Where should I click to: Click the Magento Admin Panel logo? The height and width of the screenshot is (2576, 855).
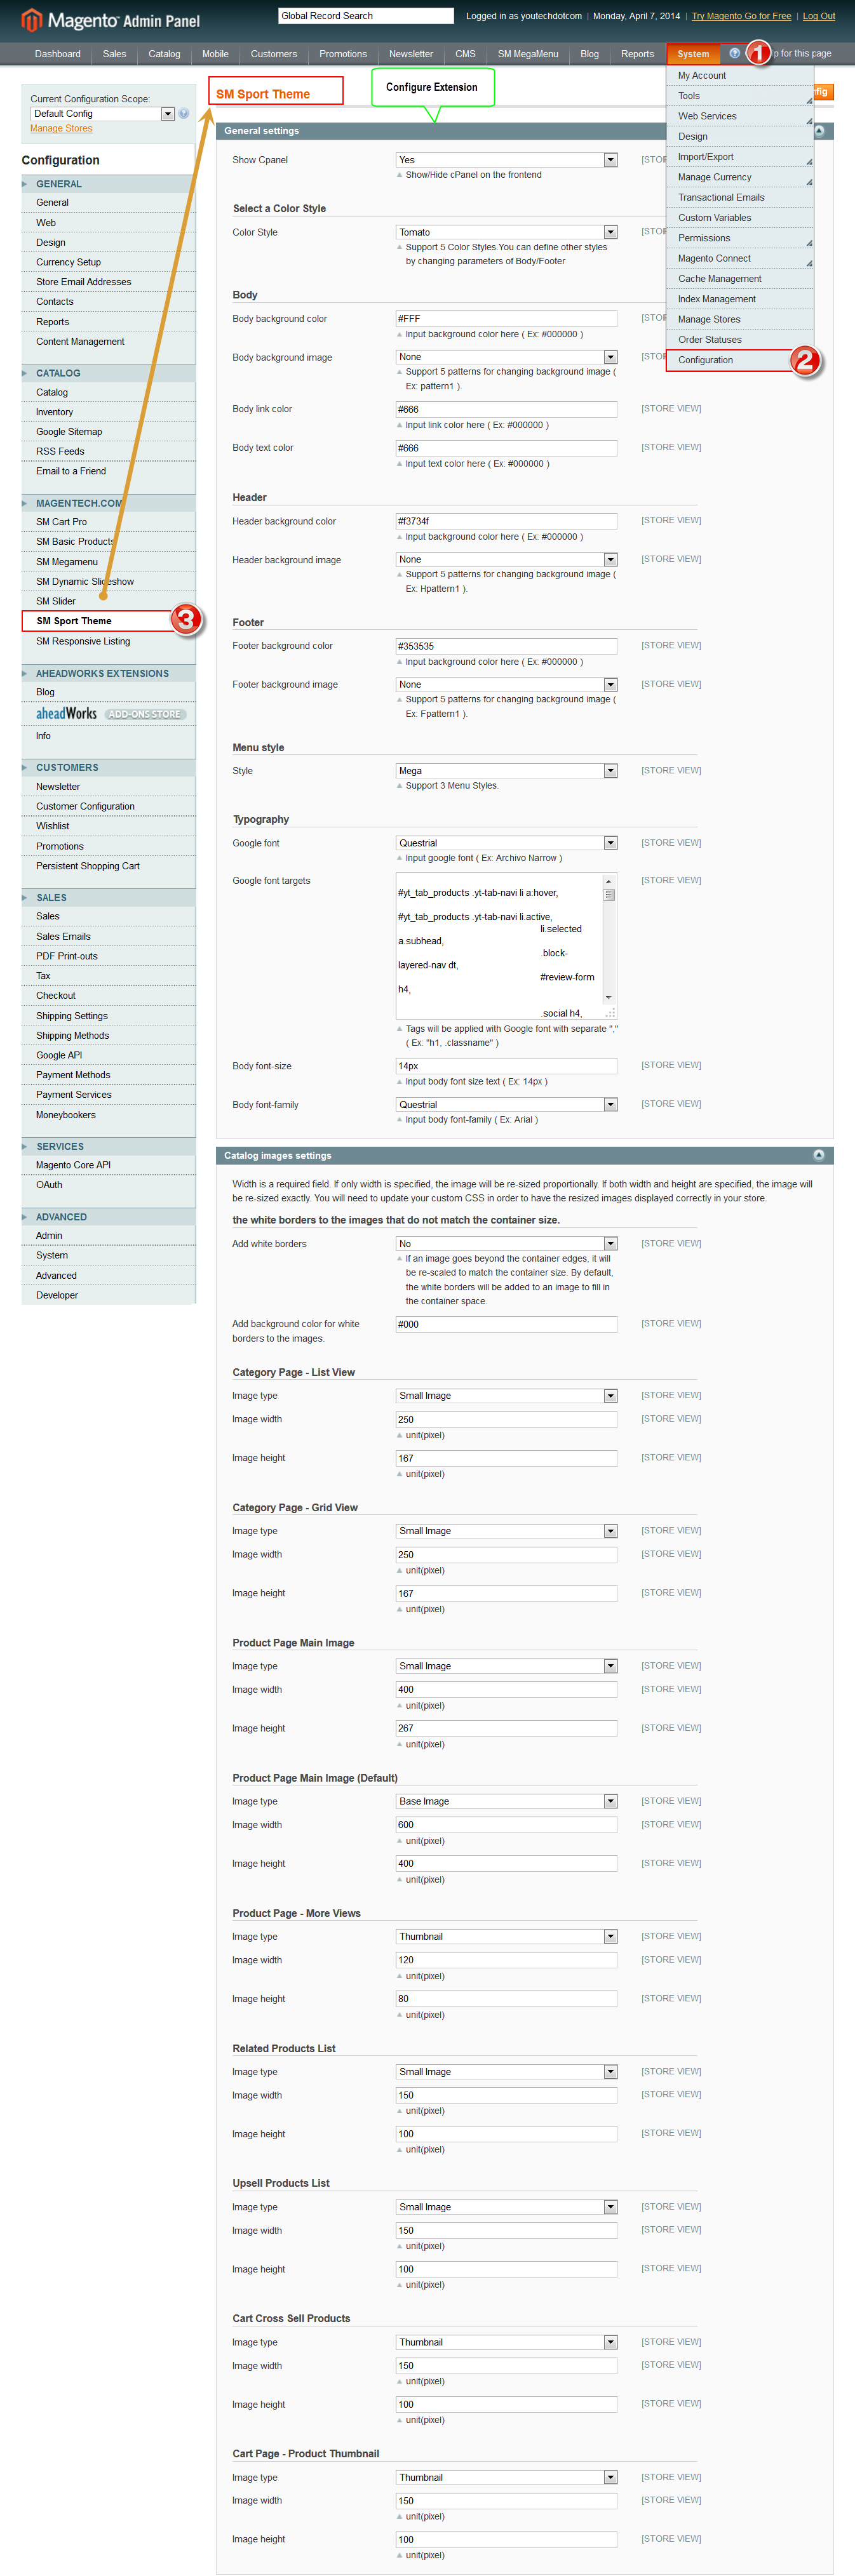click(x=110, y=20)
